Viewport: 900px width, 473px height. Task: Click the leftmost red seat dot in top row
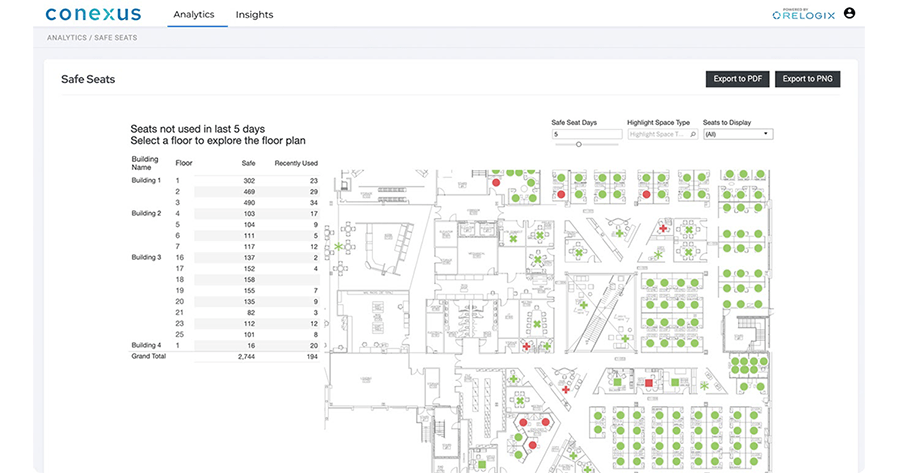click(495, 182)
